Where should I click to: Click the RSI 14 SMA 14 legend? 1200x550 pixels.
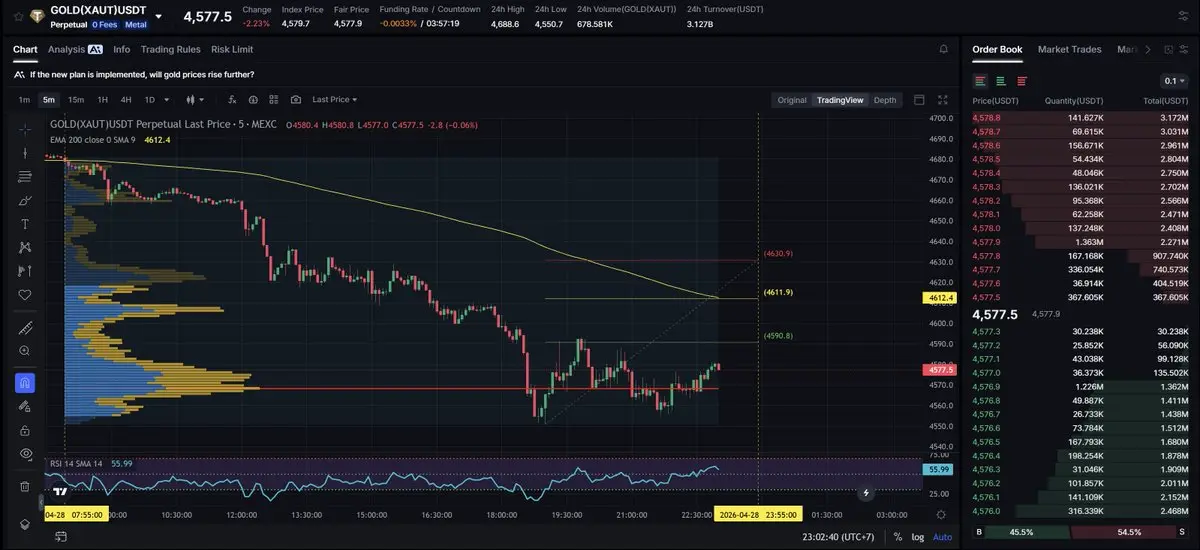click(78, 464)
